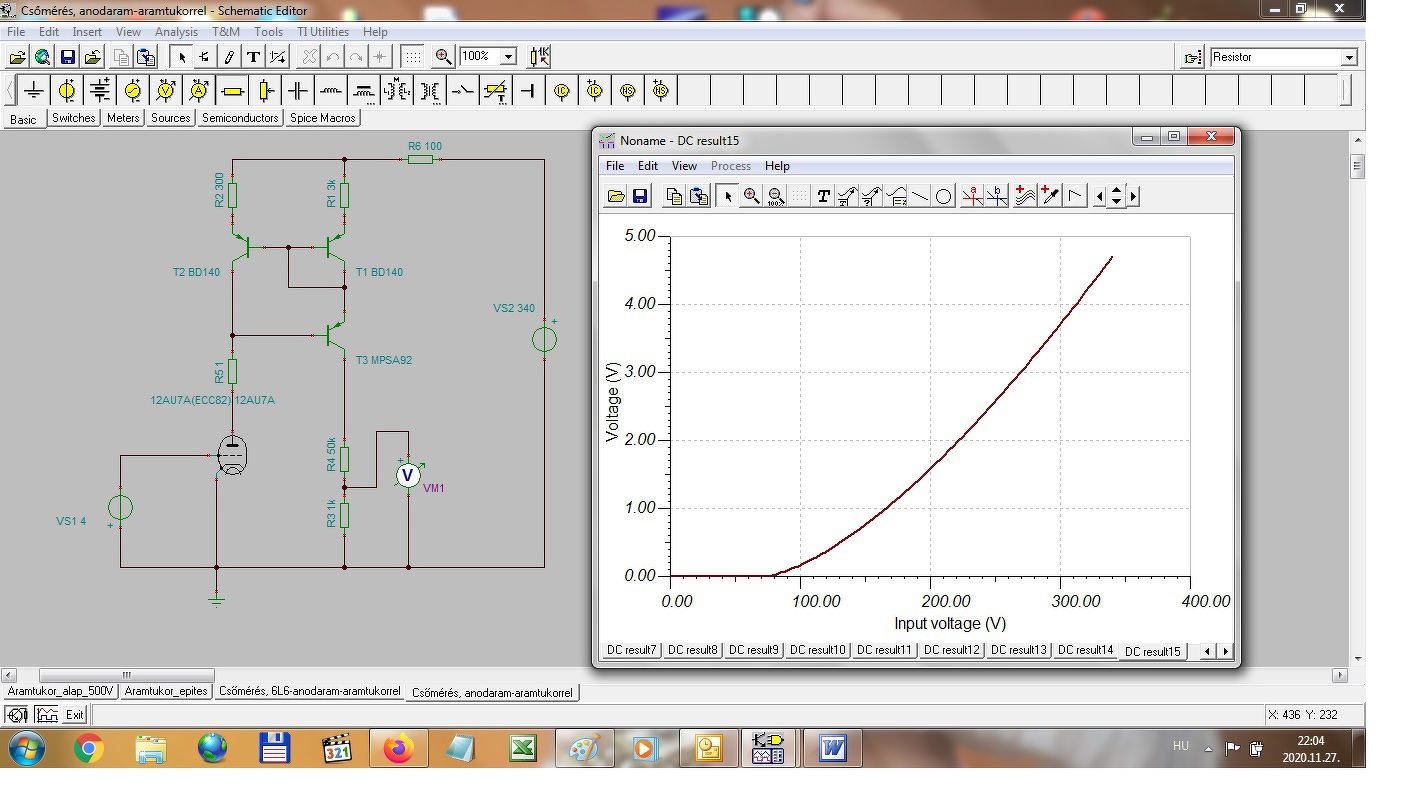Open the Analysis menu
The height and width of the screenshot is (786, 1406).
click(x=176, y=32)
